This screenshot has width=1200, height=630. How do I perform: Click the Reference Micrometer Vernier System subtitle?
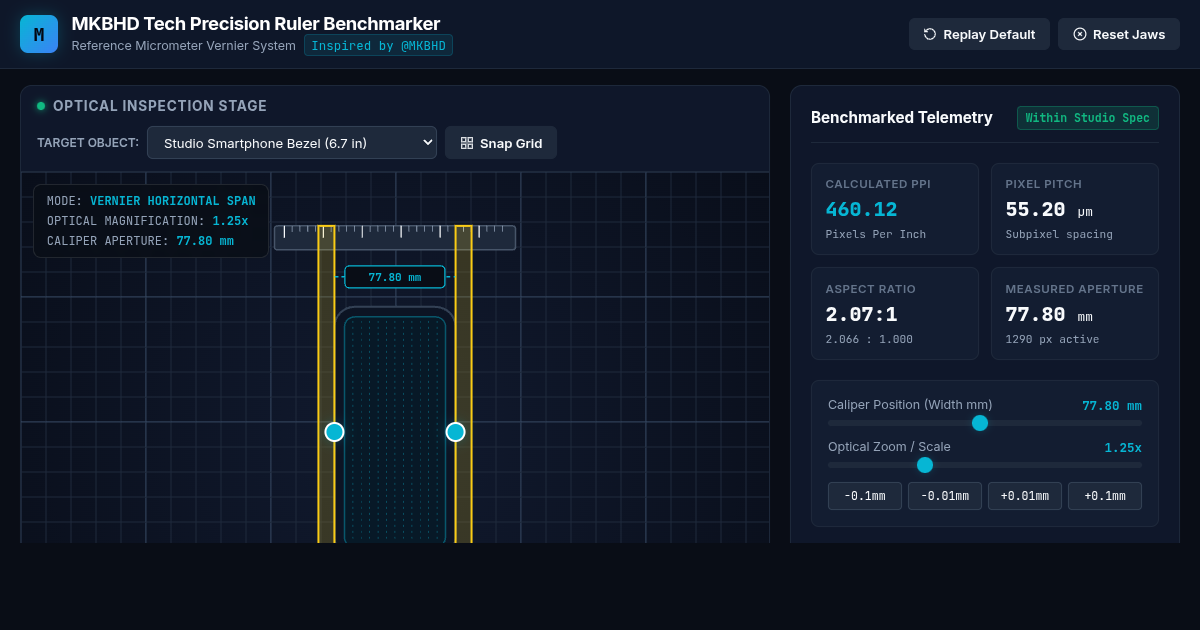[184, 46]
